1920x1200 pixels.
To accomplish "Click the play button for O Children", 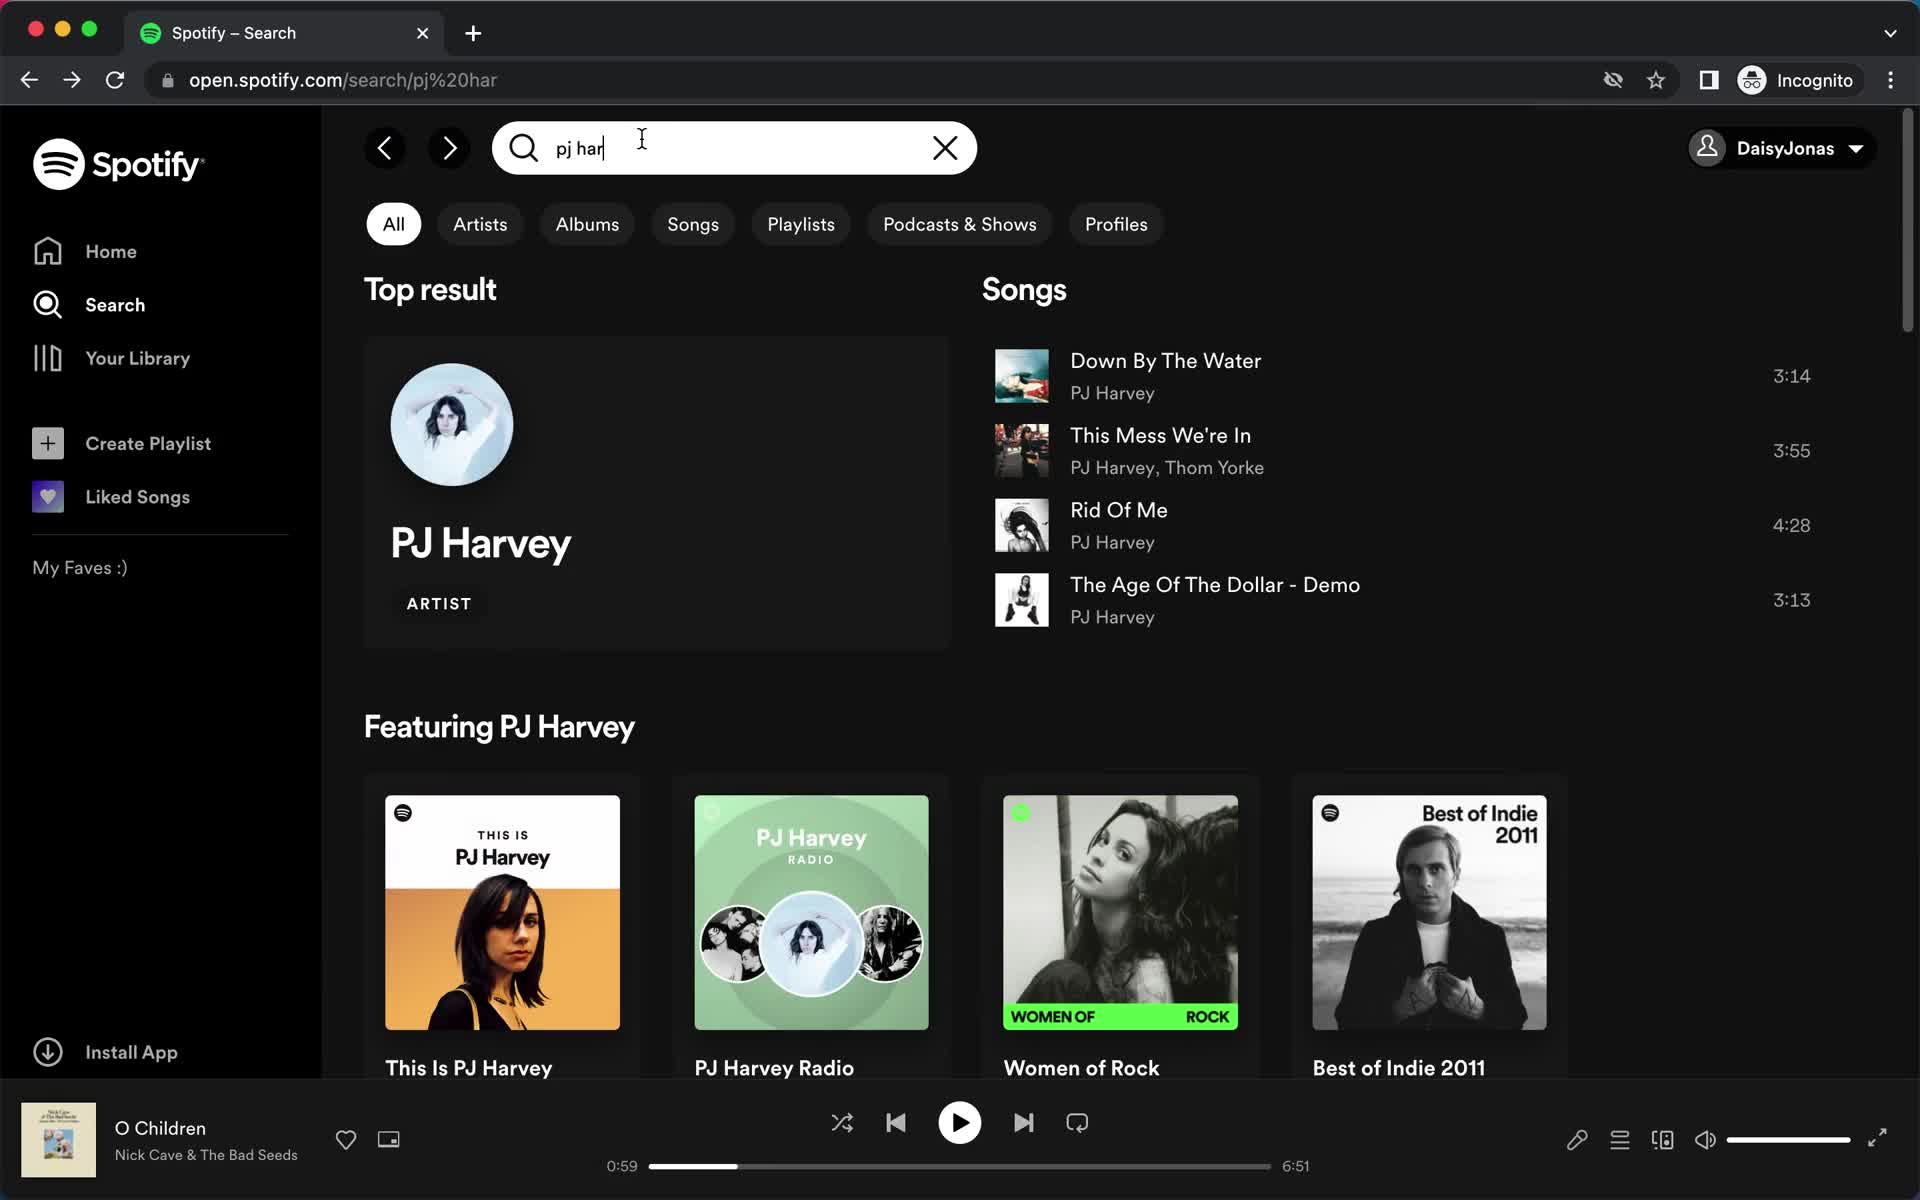I will coord(959,1123).
